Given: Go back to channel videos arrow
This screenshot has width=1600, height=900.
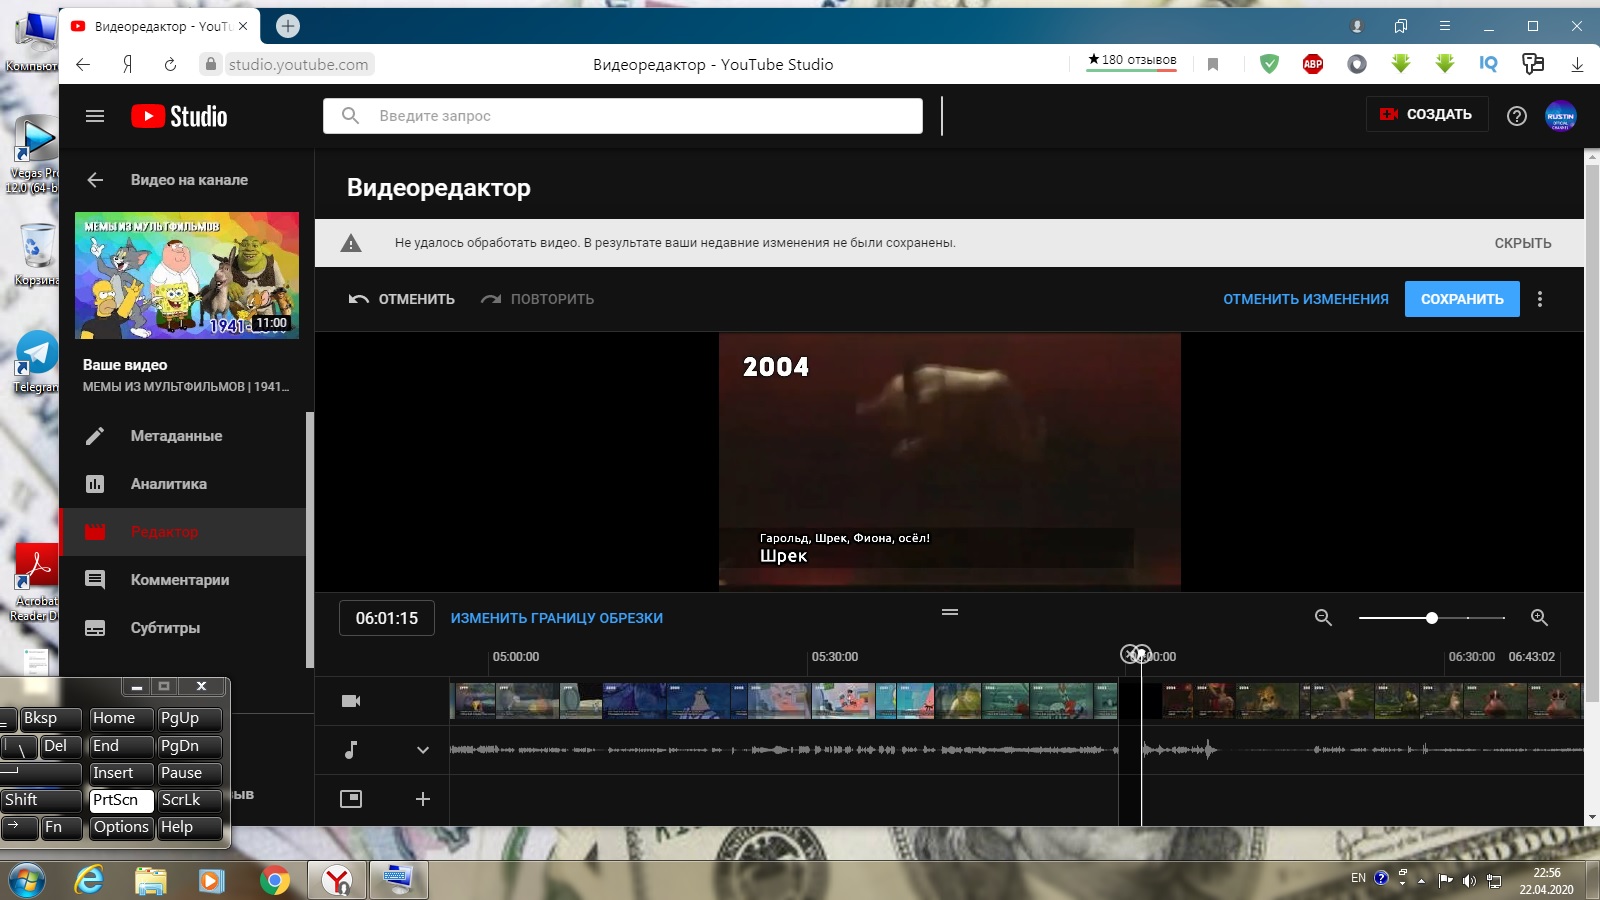Looking at the screenshot, I should point(95,180).
